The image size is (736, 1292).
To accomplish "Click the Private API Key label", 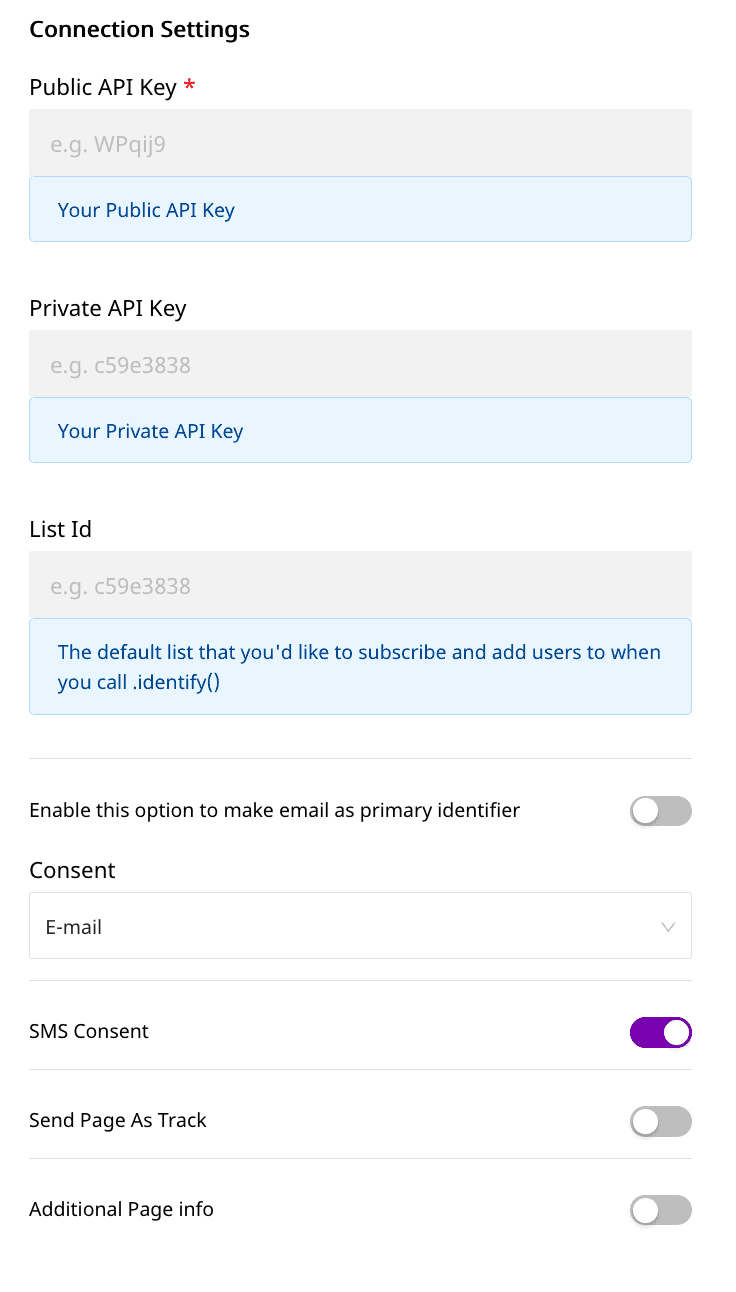I will tap(108, 308).
